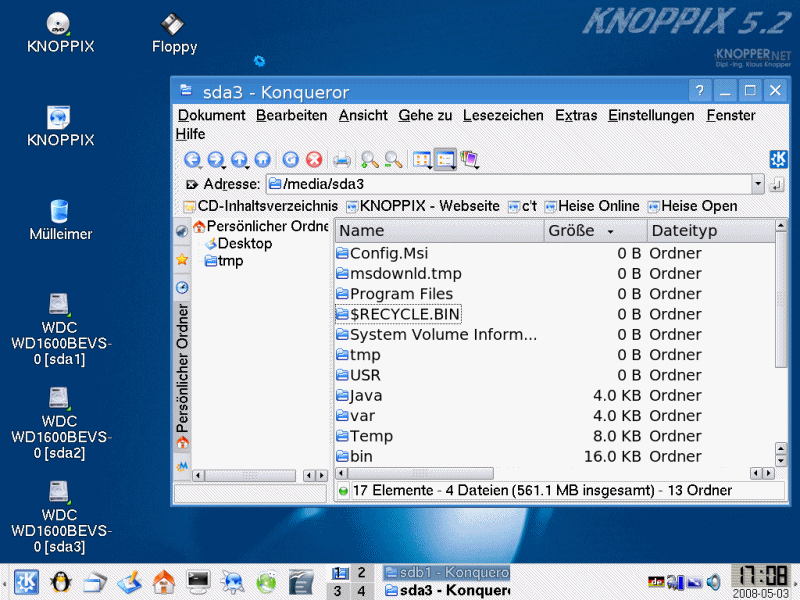
Task: Click the Home folder toolbar icon
Action: pos(262,159)
